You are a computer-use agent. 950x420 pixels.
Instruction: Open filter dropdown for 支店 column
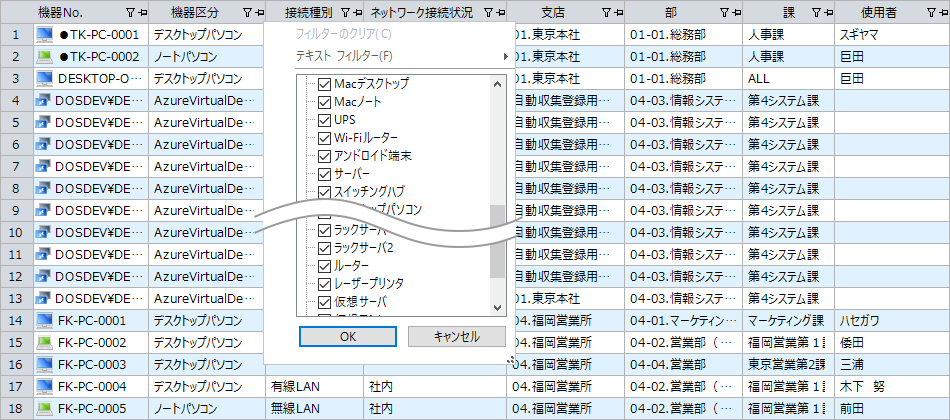607,12
